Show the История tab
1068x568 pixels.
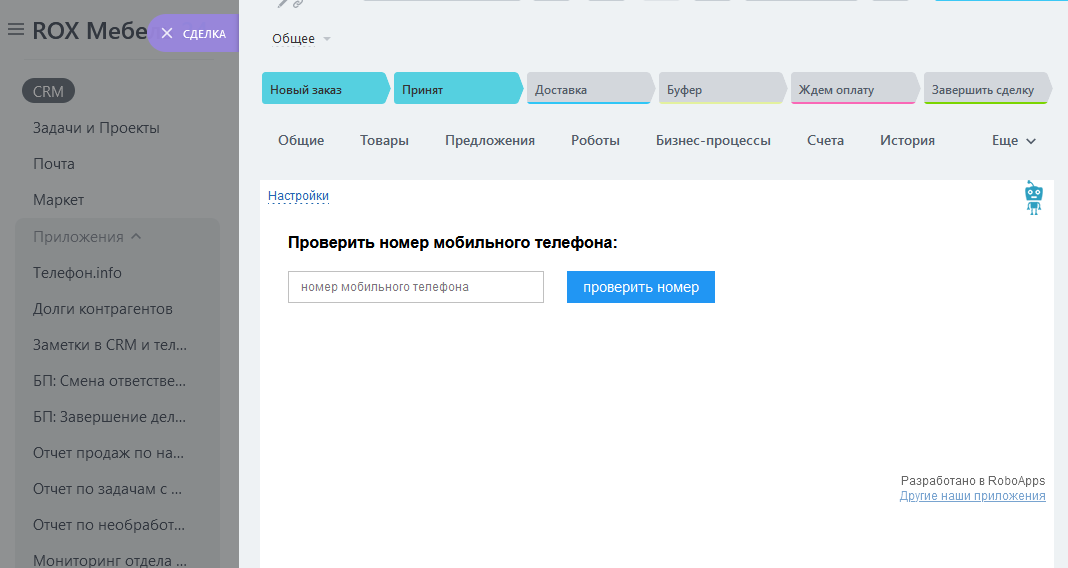click(907, 141)
